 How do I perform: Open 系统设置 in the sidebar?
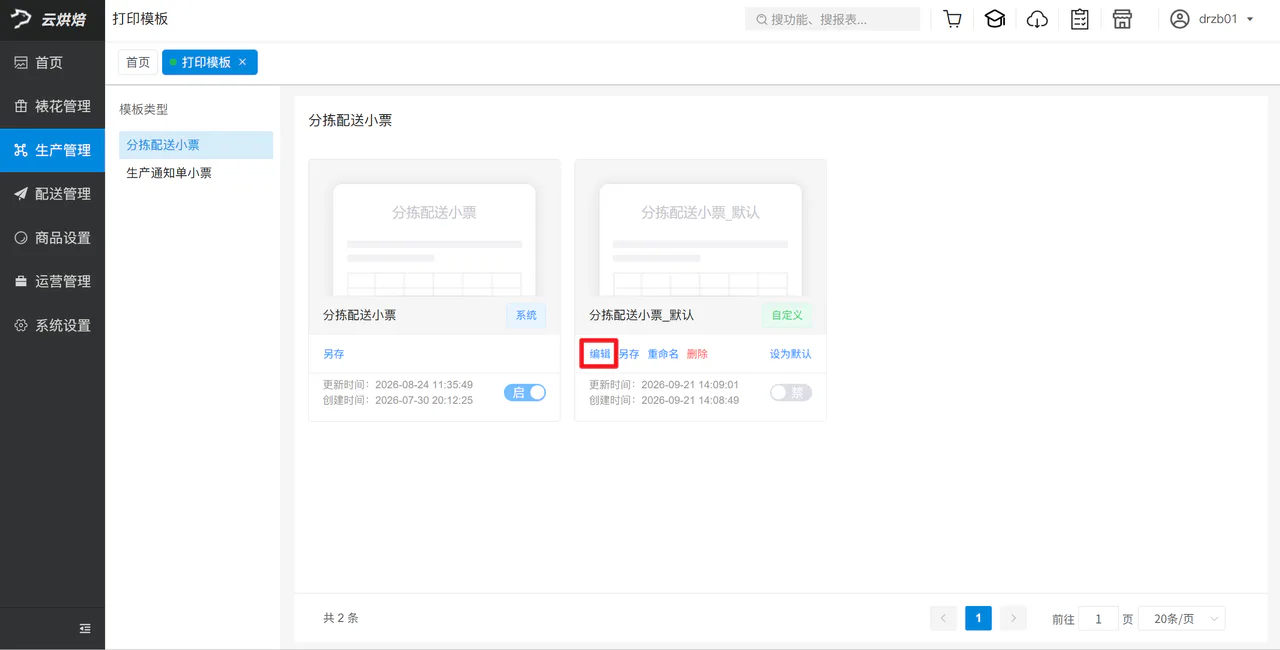tap(52, 325)
